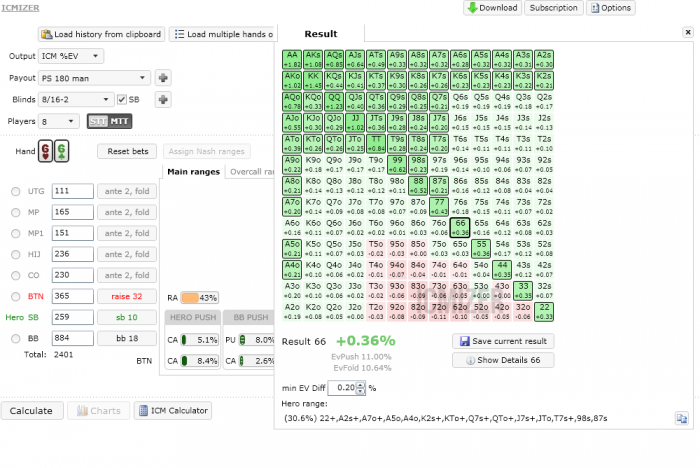Adjust min EV Diff with the stepper arrows
Image resolution: width=700 pixels, height=468 pixels.
pos(360,388)
